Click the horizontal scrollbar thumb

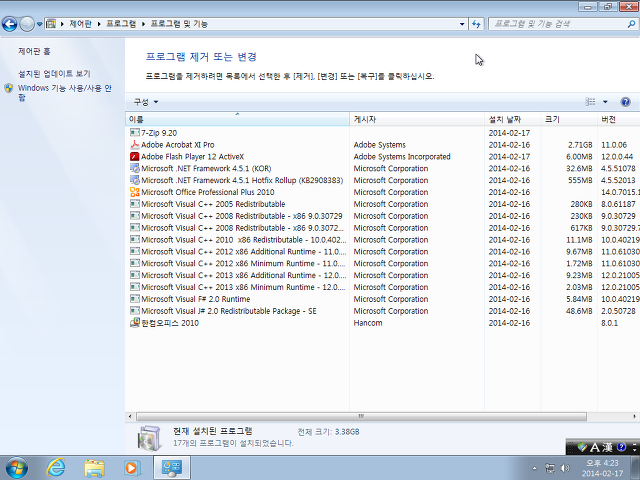coord(361,416)
